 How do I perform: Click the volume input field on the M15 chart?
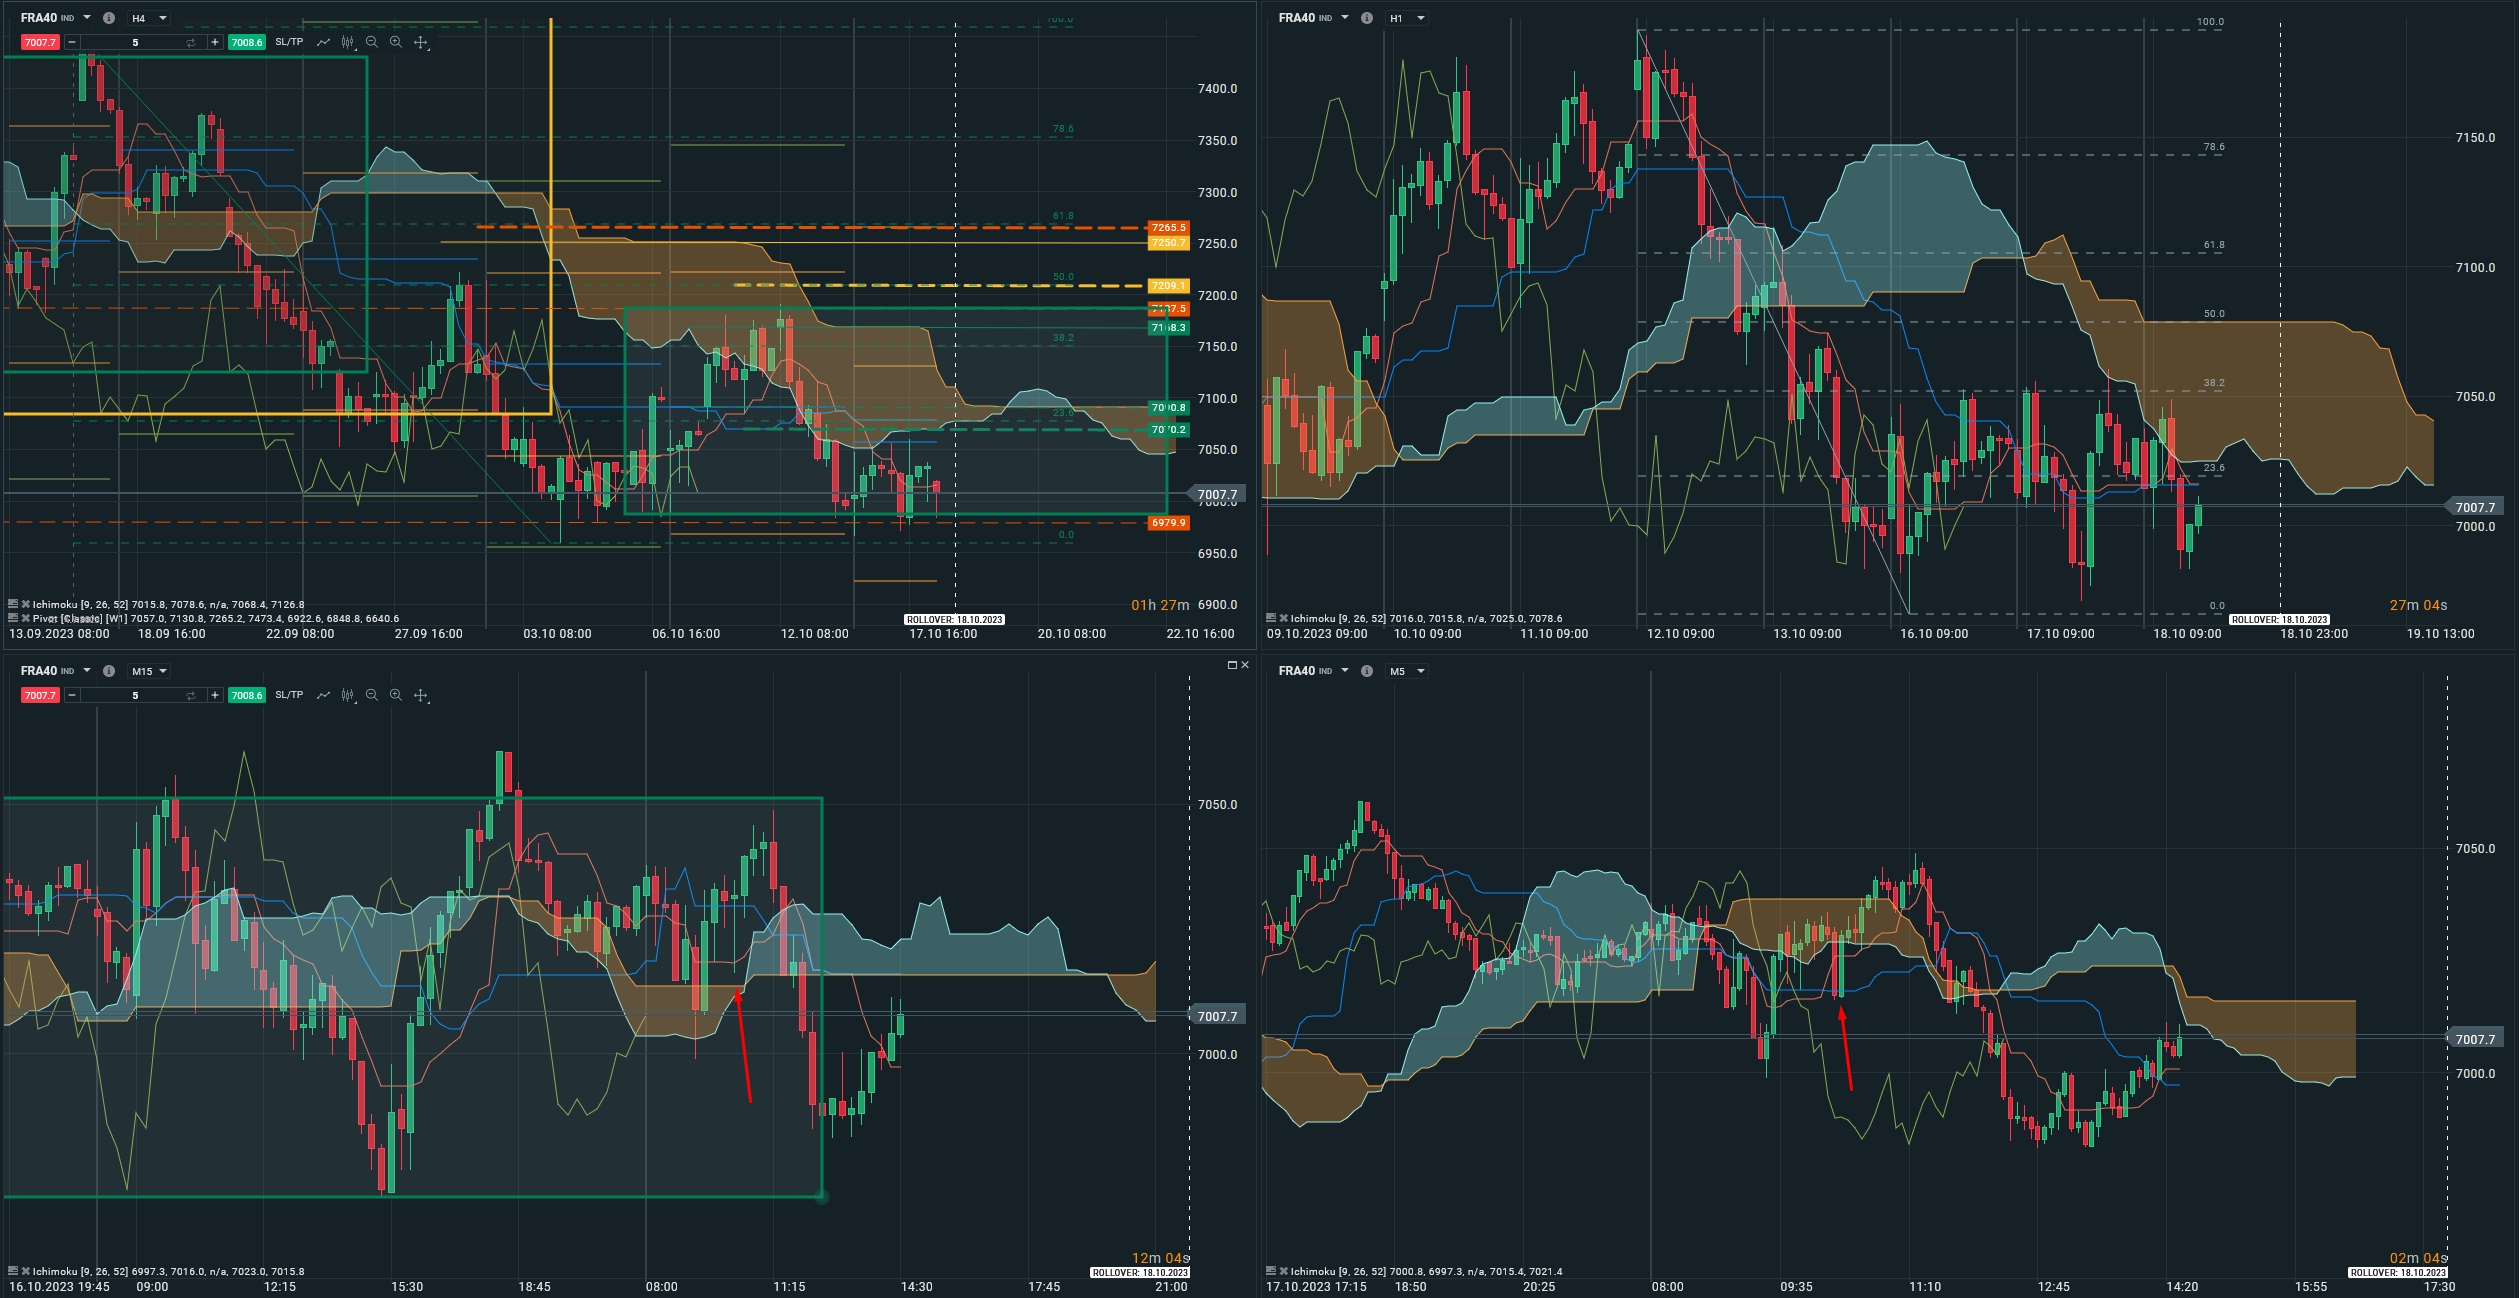point(135,695)
